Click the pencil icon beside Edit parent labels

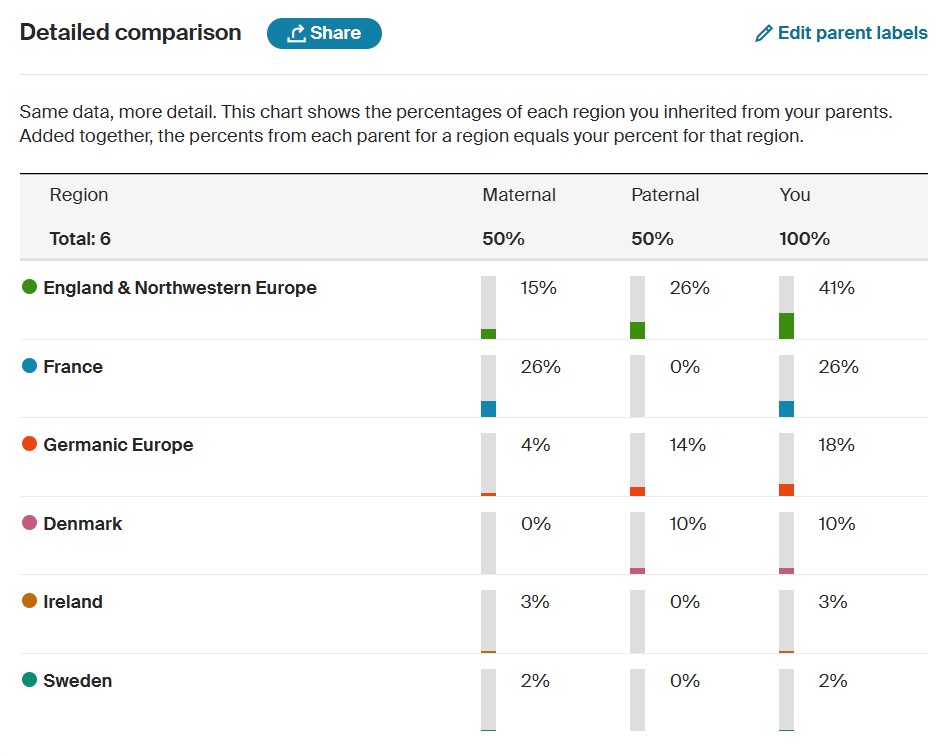tap(764, 34)
